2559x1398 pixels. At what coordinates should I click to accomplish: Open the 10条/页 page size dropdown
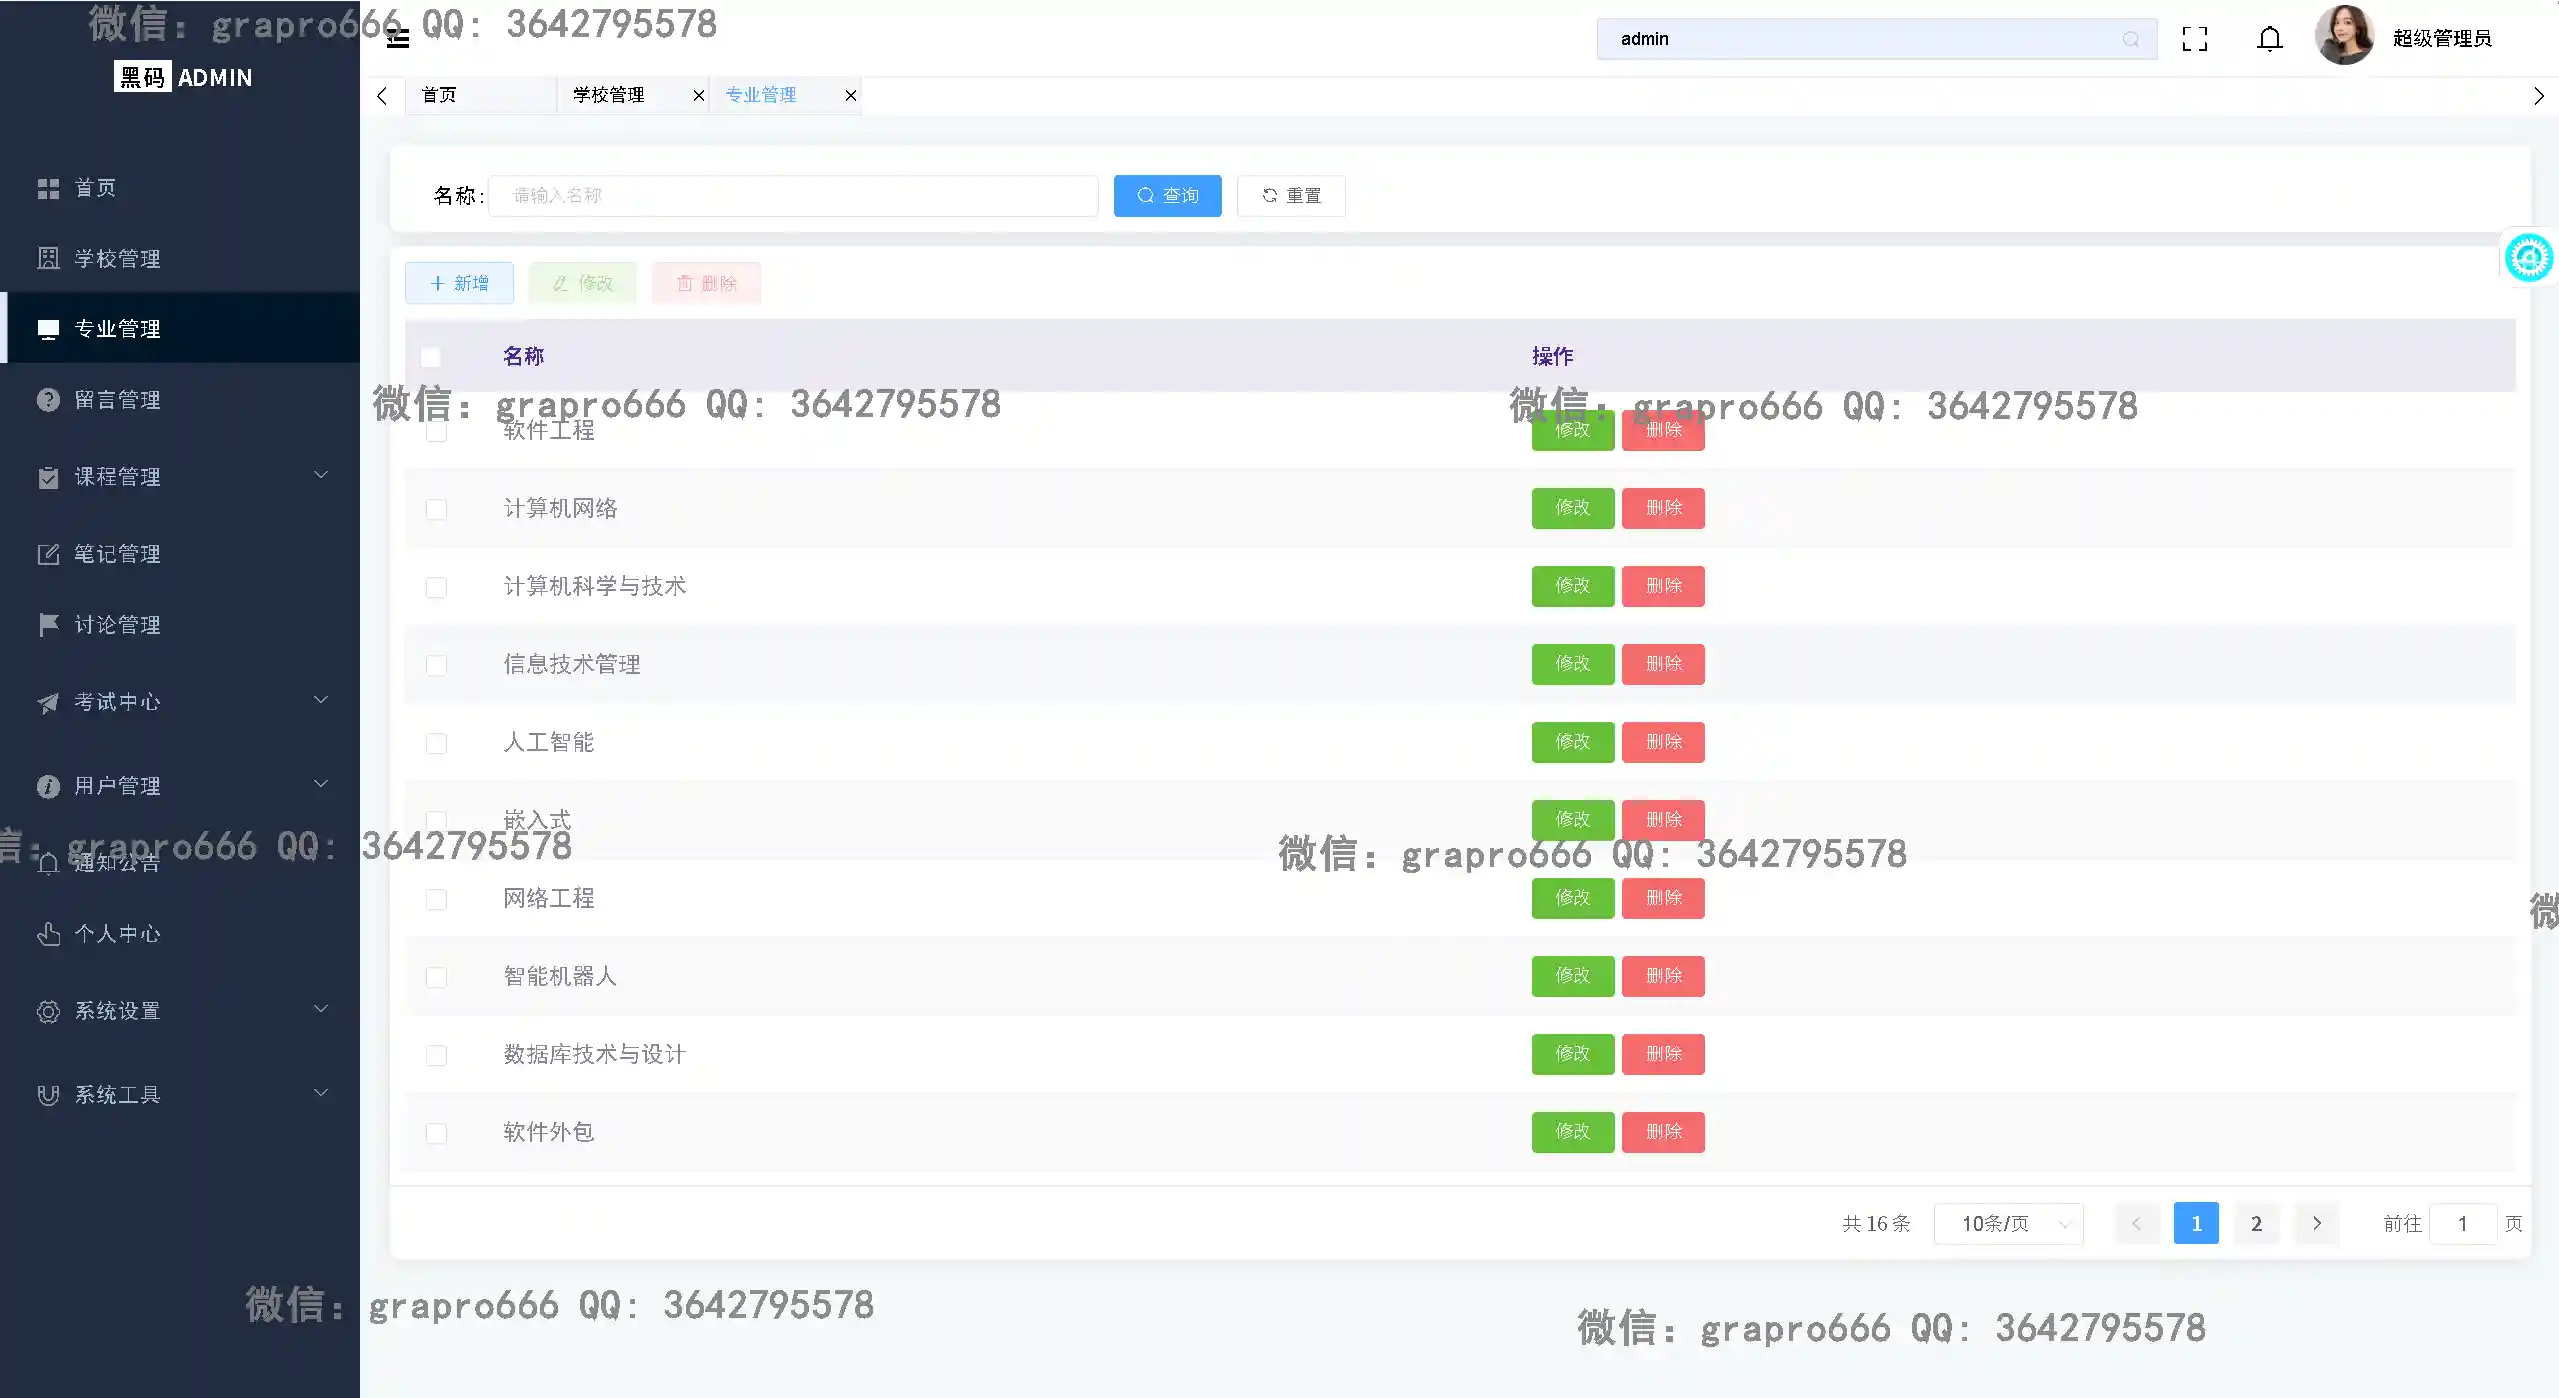[x=2008, y=1224]
